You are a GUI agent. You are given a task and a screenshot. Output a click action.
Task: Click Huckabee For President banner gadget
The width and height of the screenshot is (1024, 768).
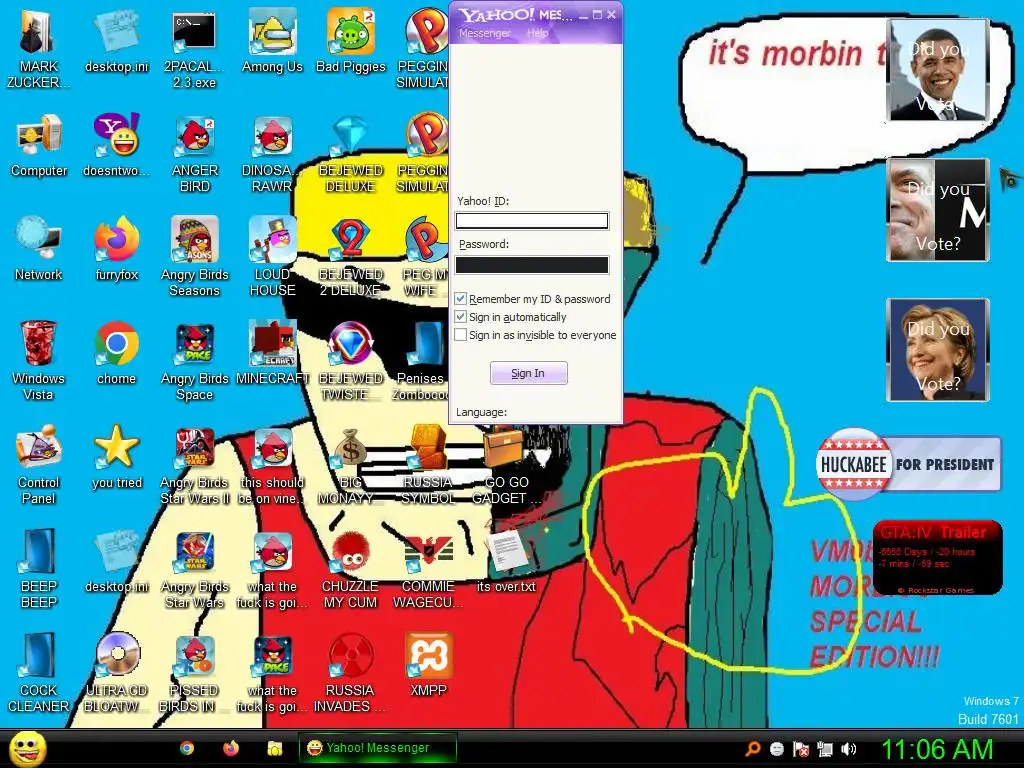coord(908,464)
